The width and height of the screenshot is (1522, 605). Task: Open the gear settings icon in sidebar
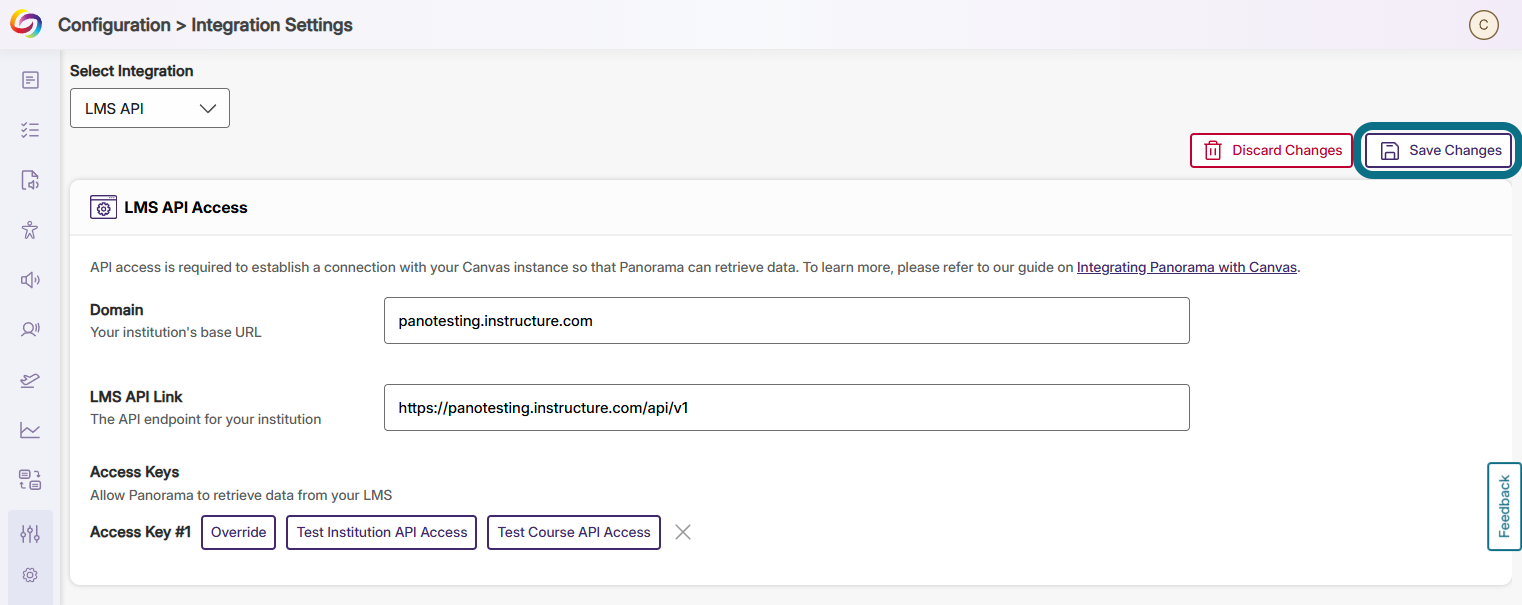pos(30,575)
